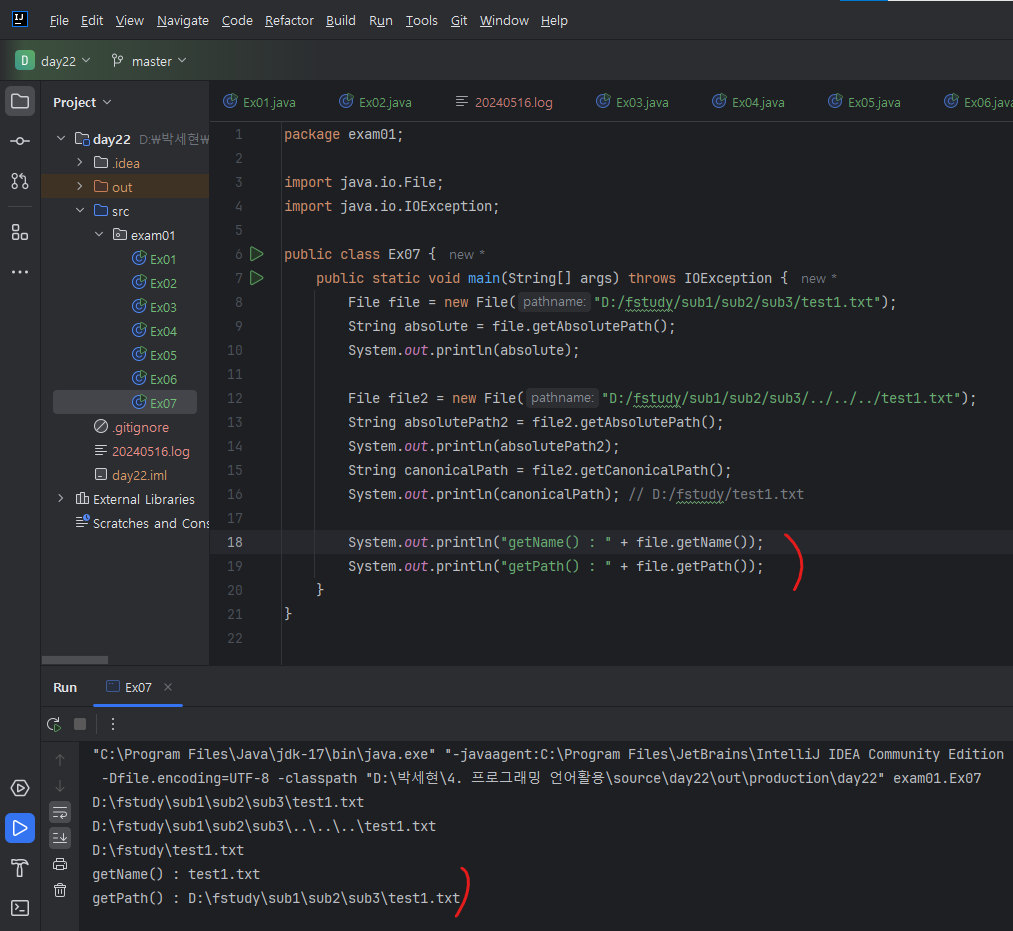Switch to the Ex03.java editor tab

click(632, 102)
